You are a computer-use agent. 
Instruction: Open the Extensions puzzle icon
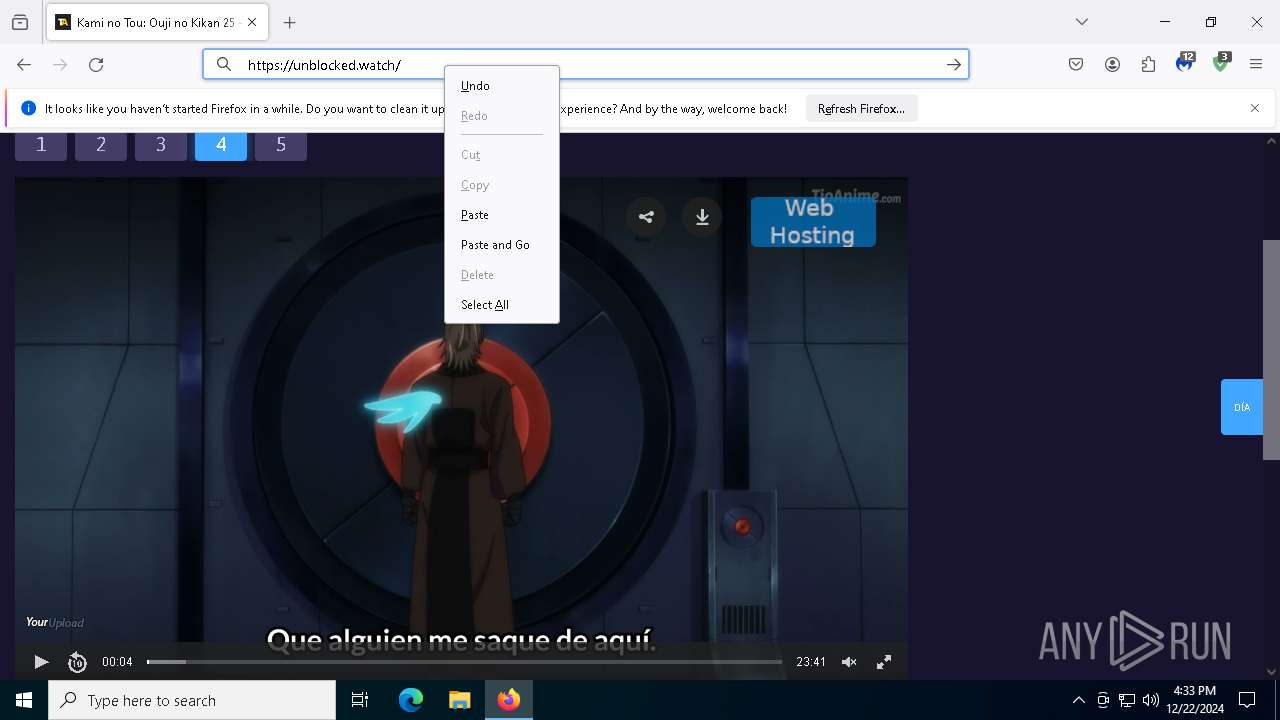pos(1148,64)
